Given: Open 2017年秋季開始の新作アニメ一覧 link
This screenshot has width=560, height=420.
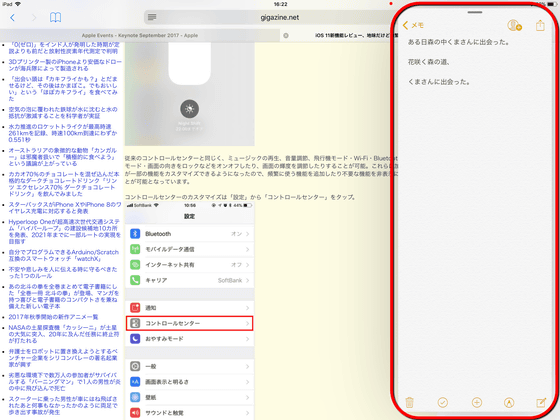Looking at the screenshot, I should [53, 317].
